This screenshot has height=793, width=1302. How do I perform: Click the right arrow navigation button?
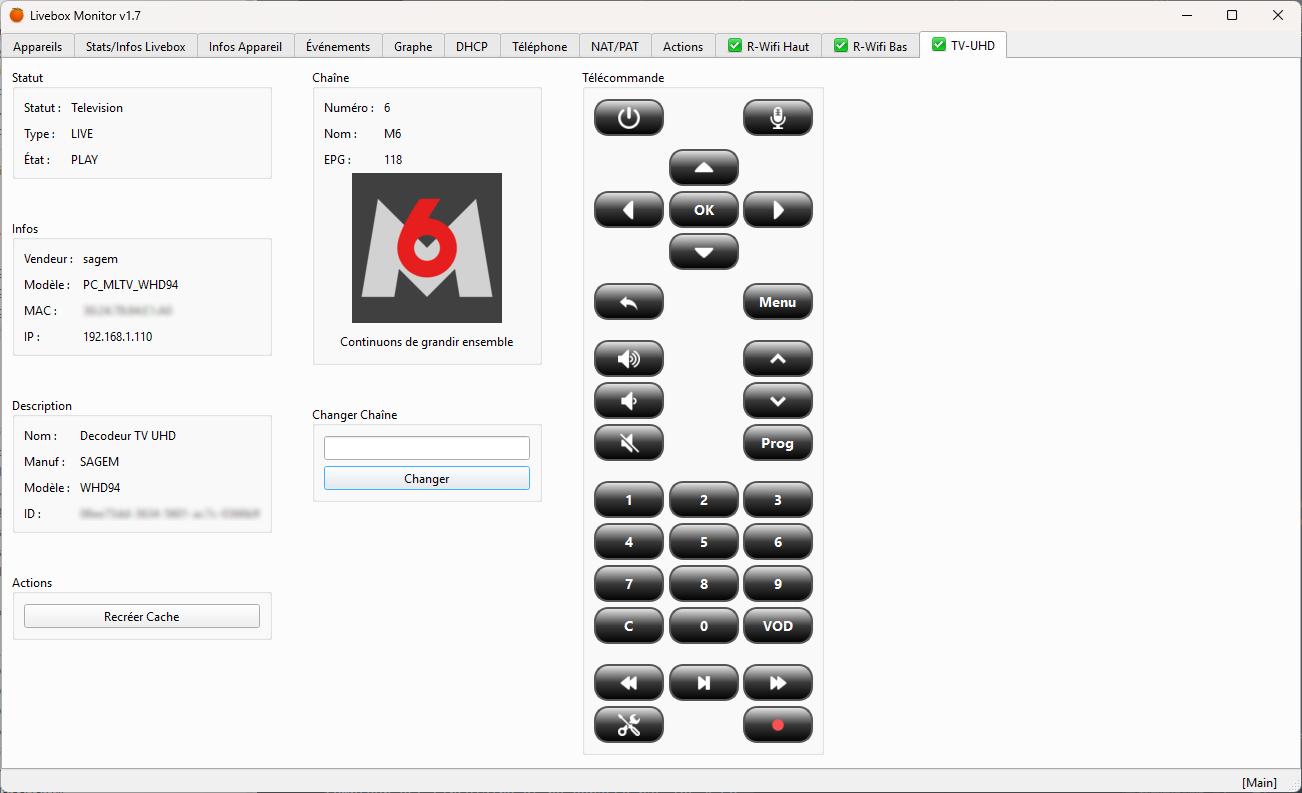tap(778, 210)
